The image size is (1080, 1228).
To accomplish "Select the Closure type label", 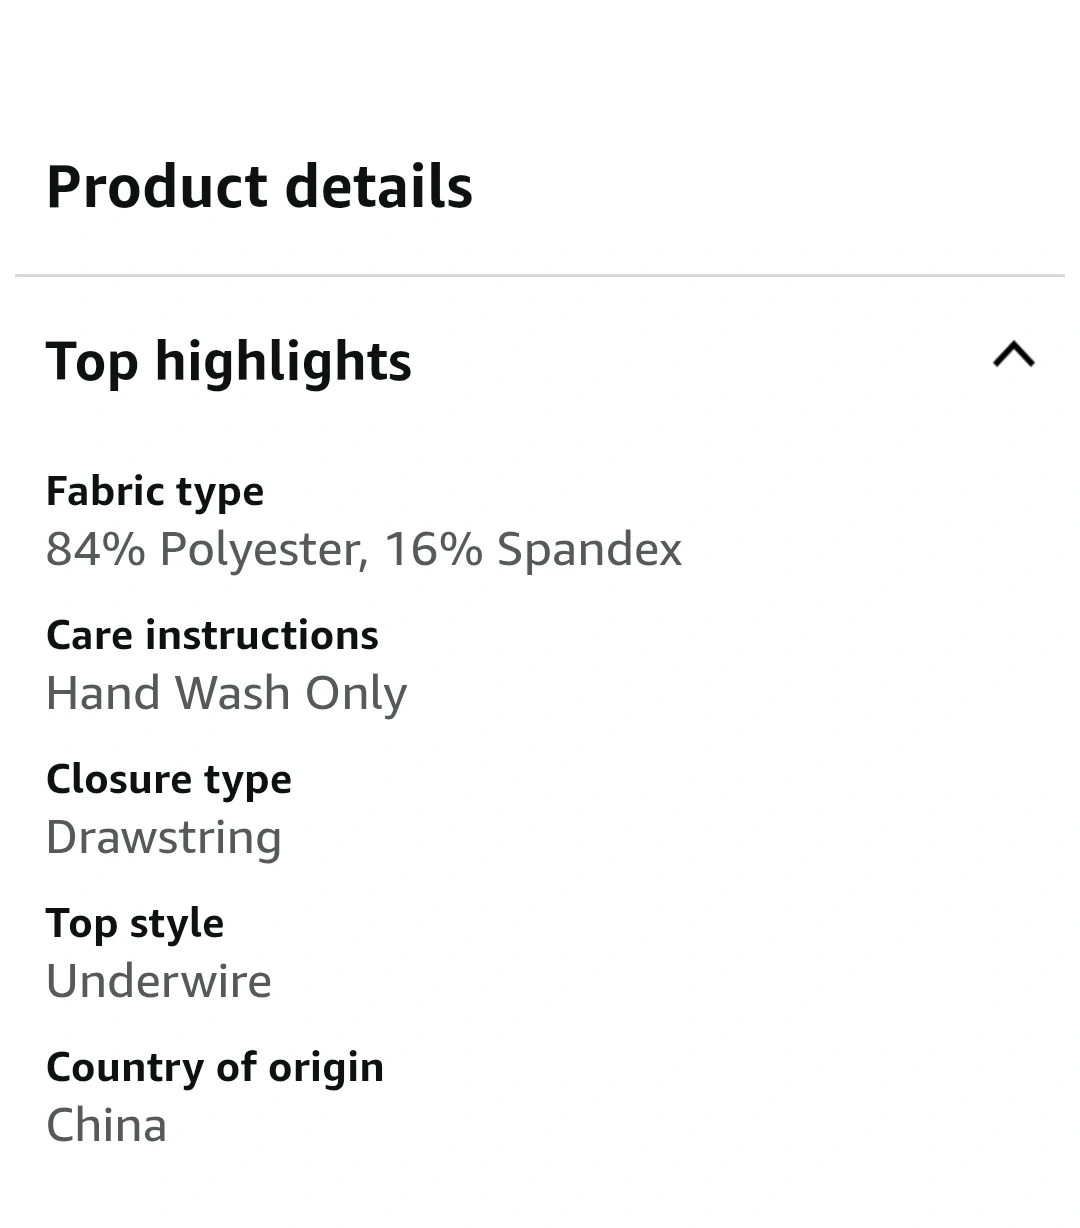I will click(169, 779).
